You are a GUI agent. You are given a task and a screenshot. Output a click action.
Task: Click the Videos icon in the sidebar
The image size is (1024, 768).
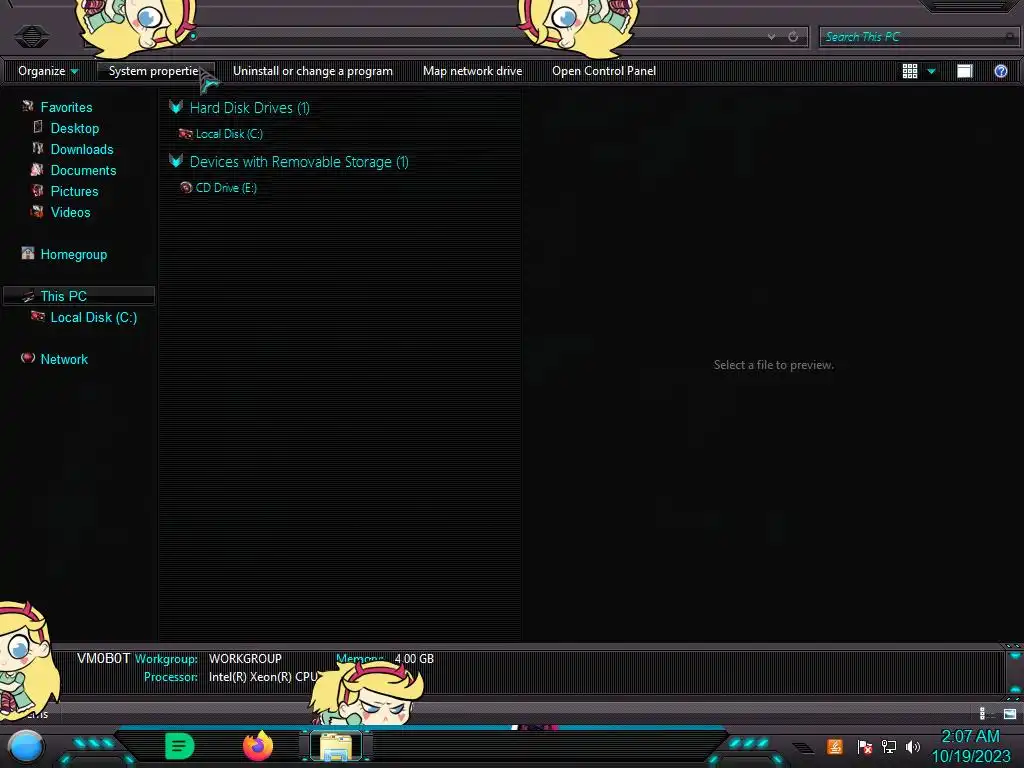37,211
